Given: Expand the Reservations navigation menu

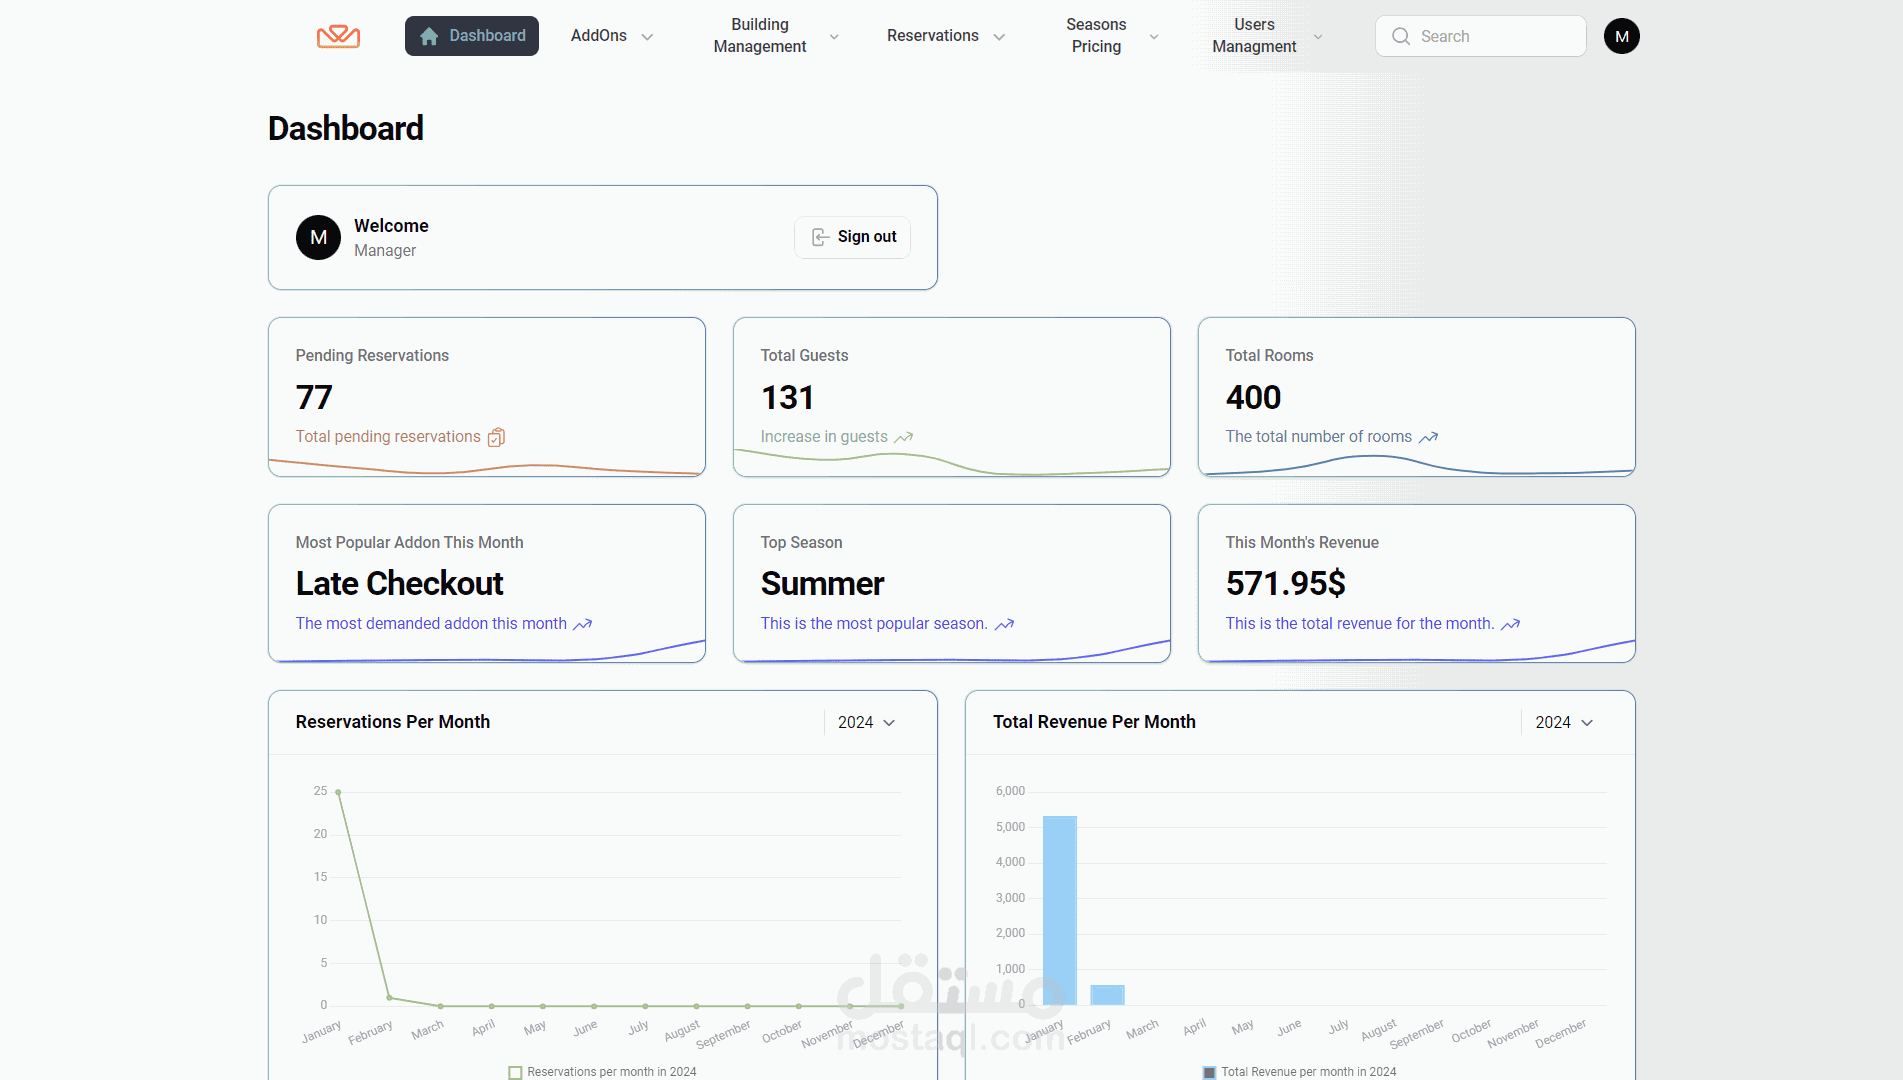Looking at the screenshot, I should click(x=945, y=36).
